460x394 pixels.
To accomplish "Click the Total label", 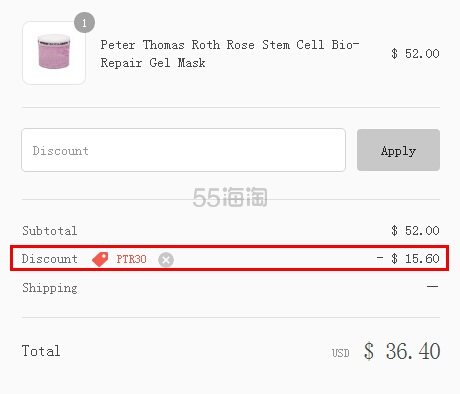I will tap(41, 351).
